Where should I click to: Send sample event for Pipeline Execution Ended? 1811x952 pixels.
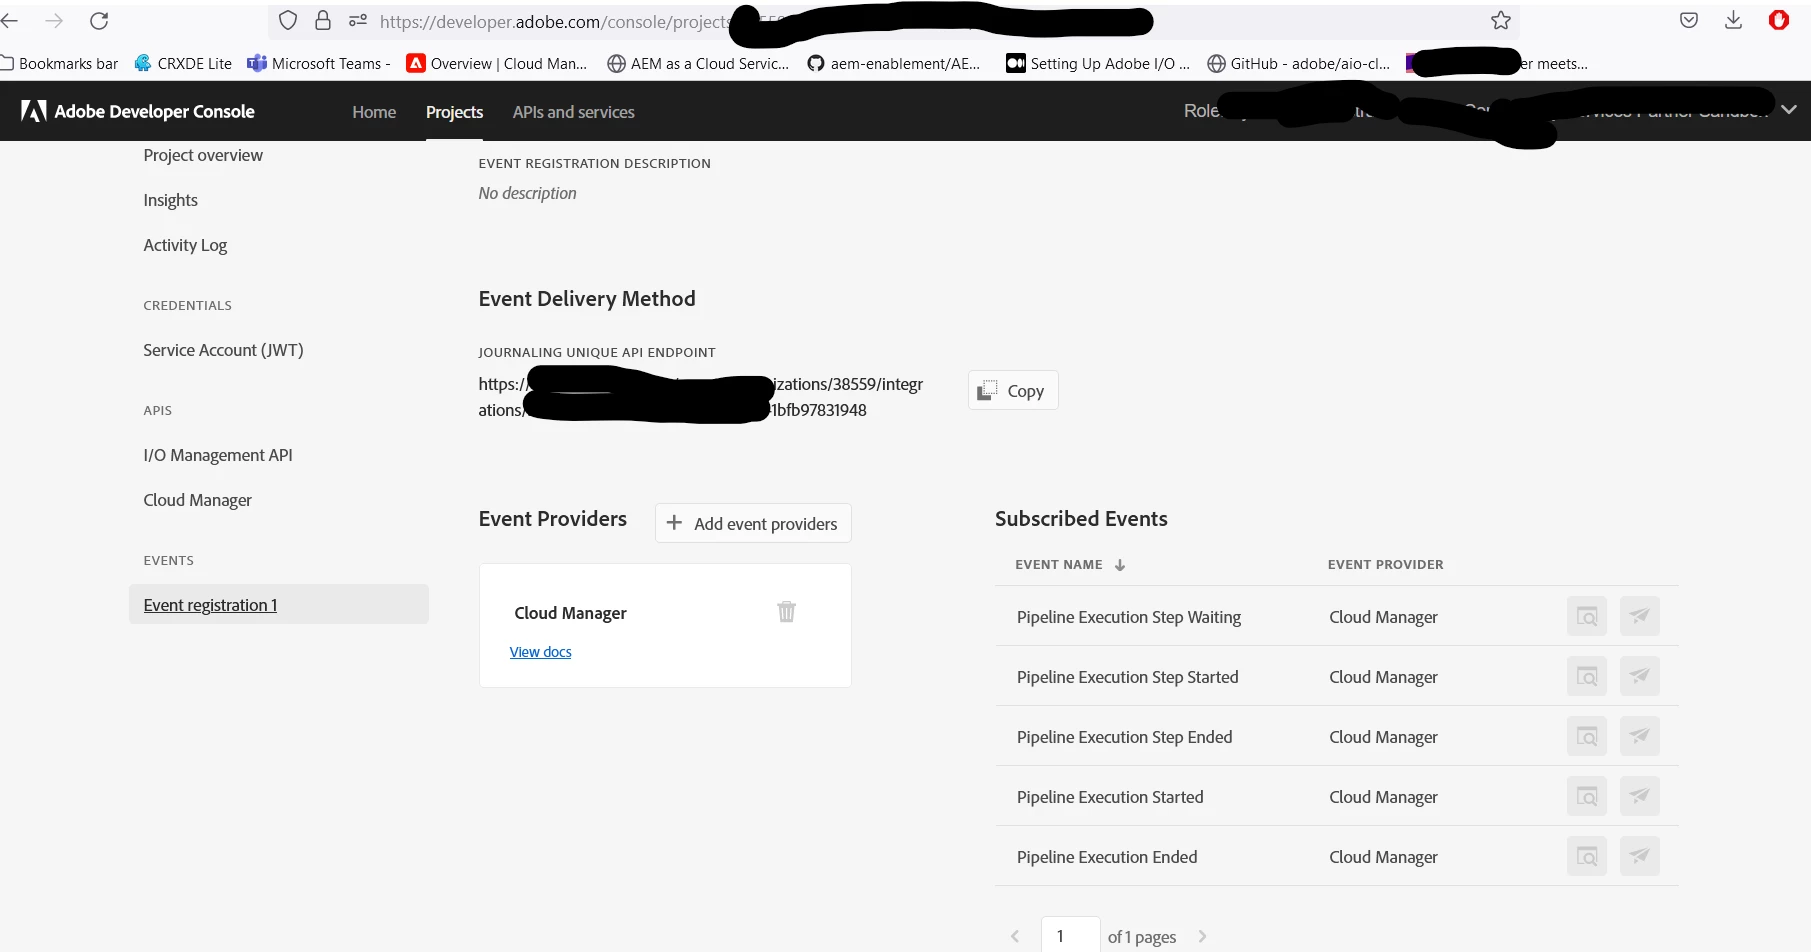1640,856
